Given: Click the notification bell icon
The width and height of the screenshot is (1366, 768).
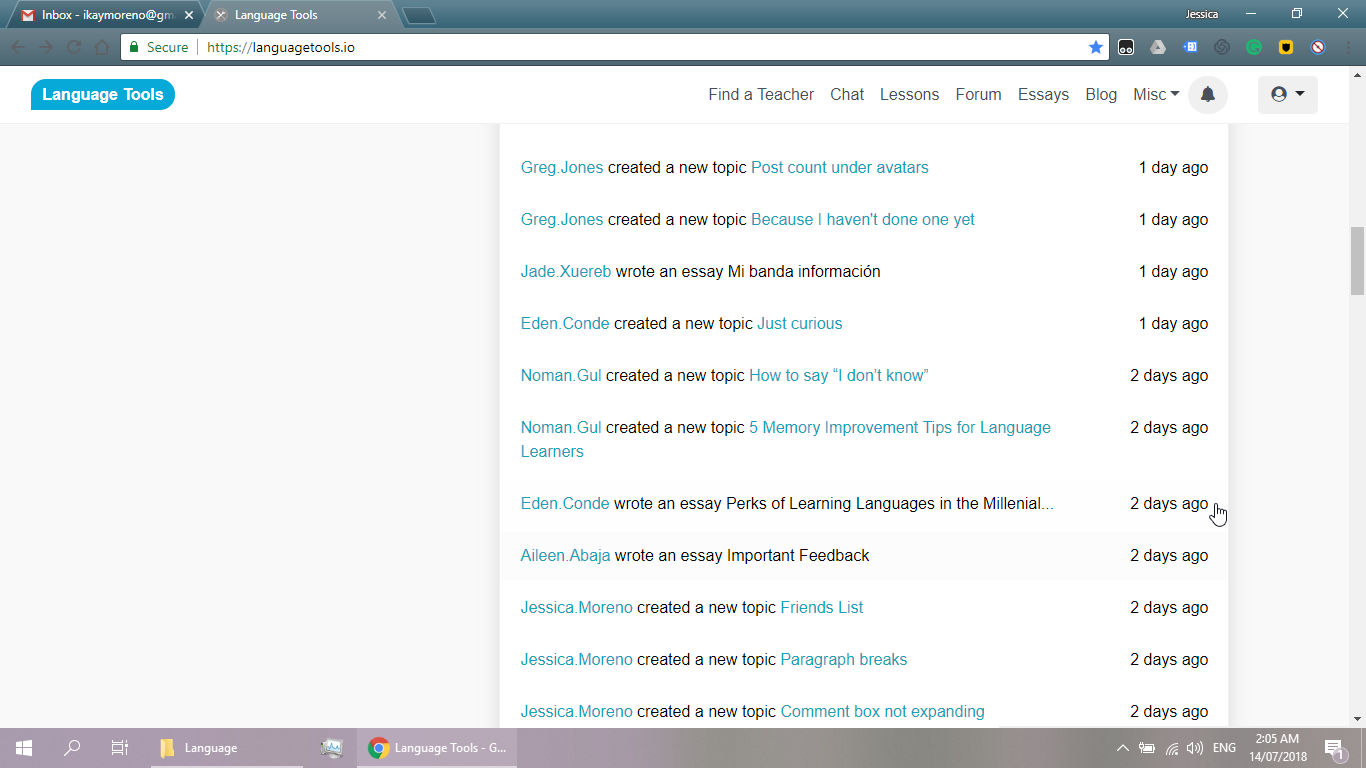Looking at the screenshot, I should [x=1207, y=95].
